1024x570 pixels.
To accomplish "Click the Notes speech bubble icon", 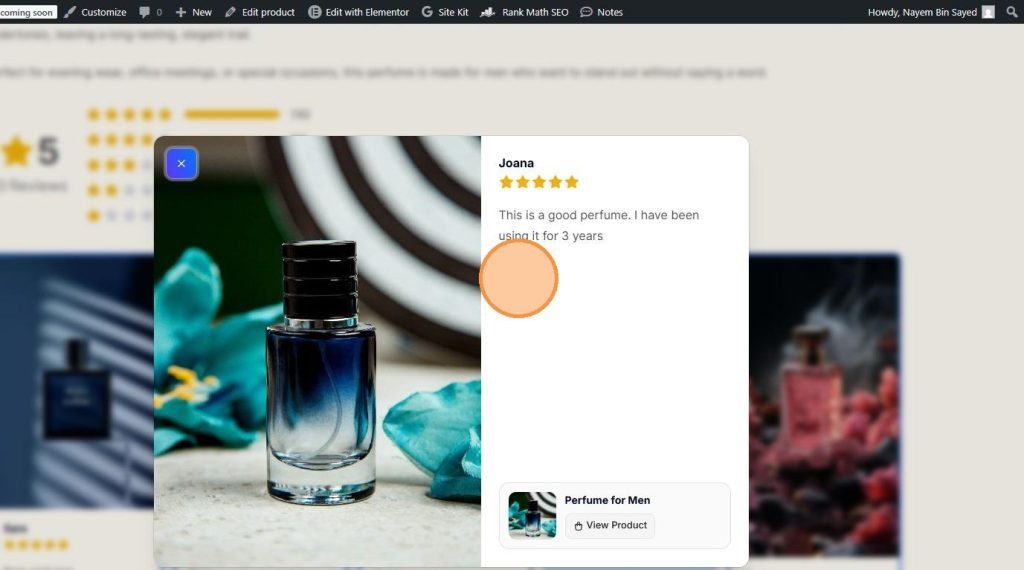I will tap(586, 12).
